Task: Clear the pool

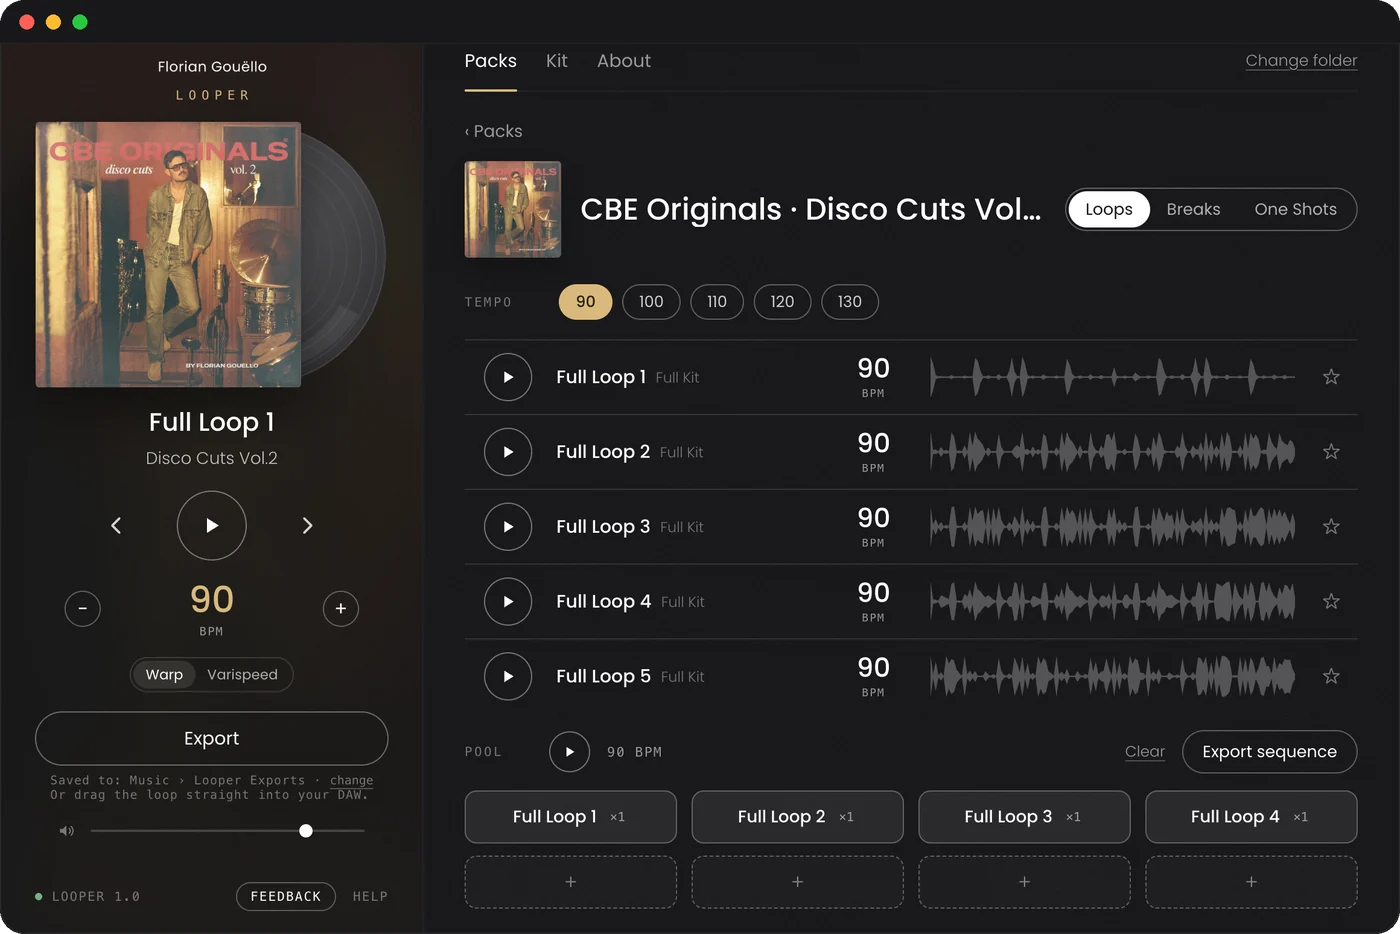Action: click(1145, 752)
